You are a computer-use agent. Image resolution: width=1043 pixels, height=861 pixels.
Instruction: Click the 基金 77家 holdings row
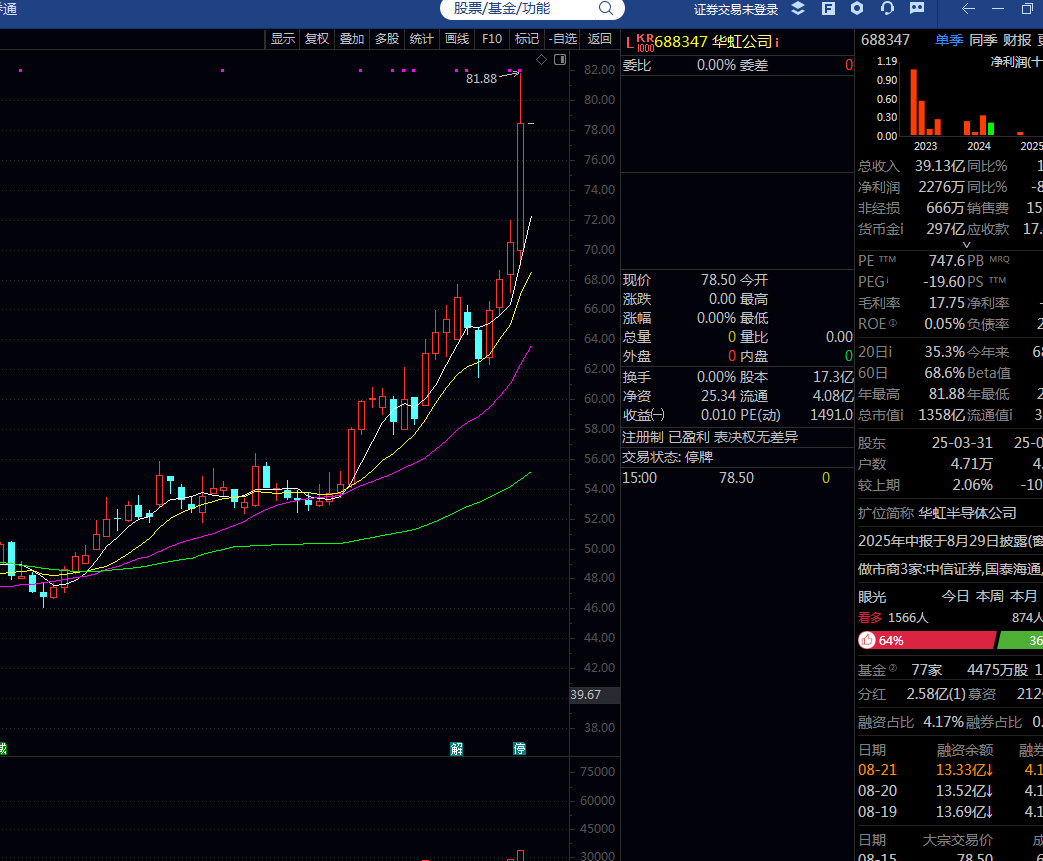[951, 670]
